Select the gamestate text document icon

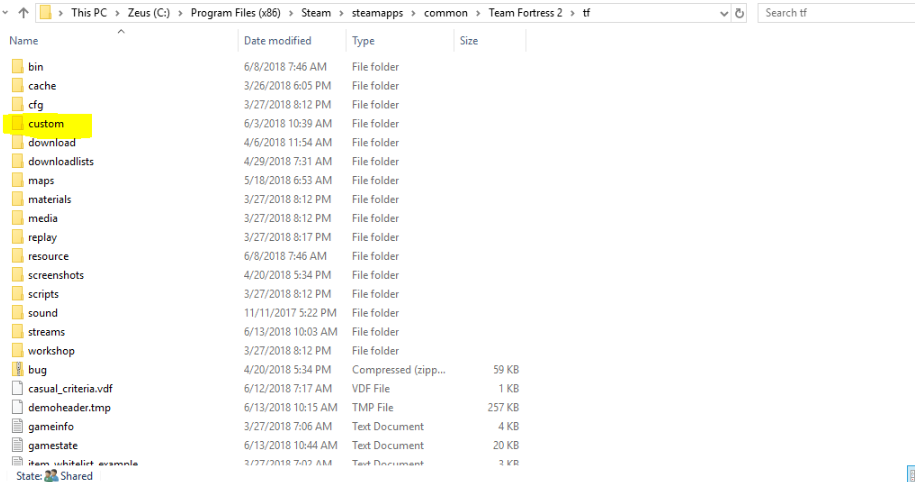[18, 445]
